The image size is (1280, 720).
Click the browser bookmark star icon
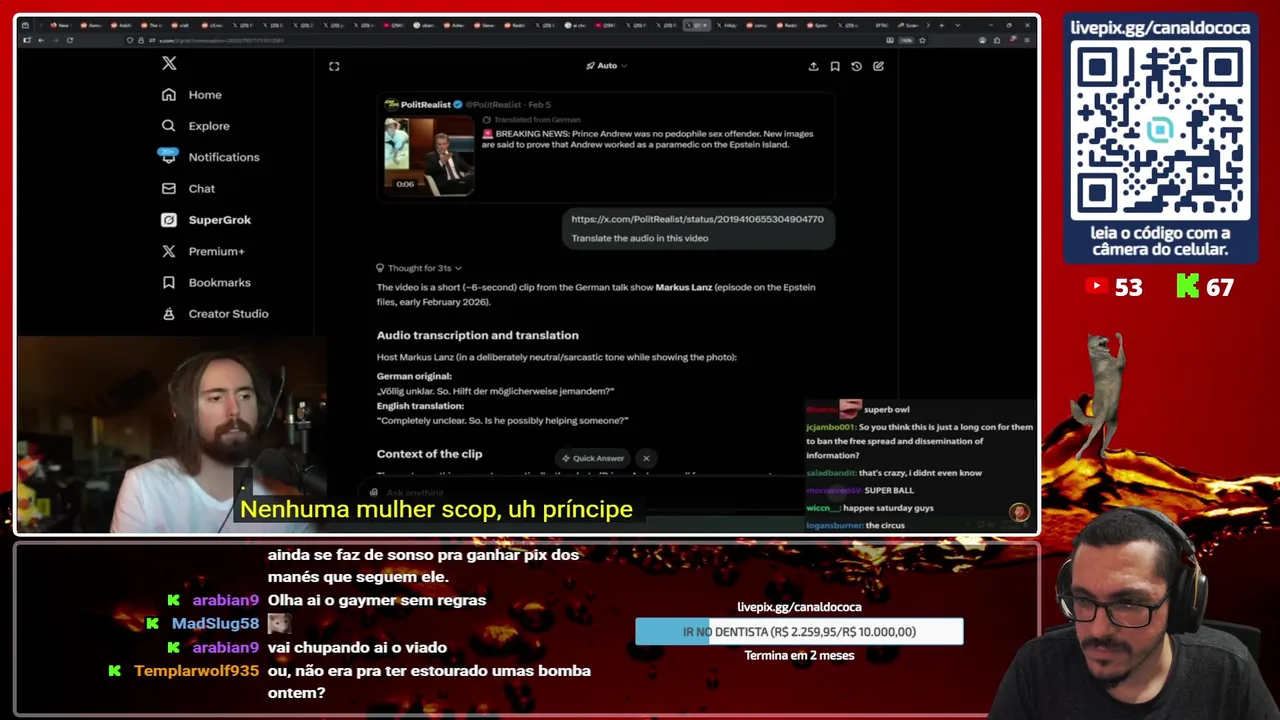(x=922, y=40)
